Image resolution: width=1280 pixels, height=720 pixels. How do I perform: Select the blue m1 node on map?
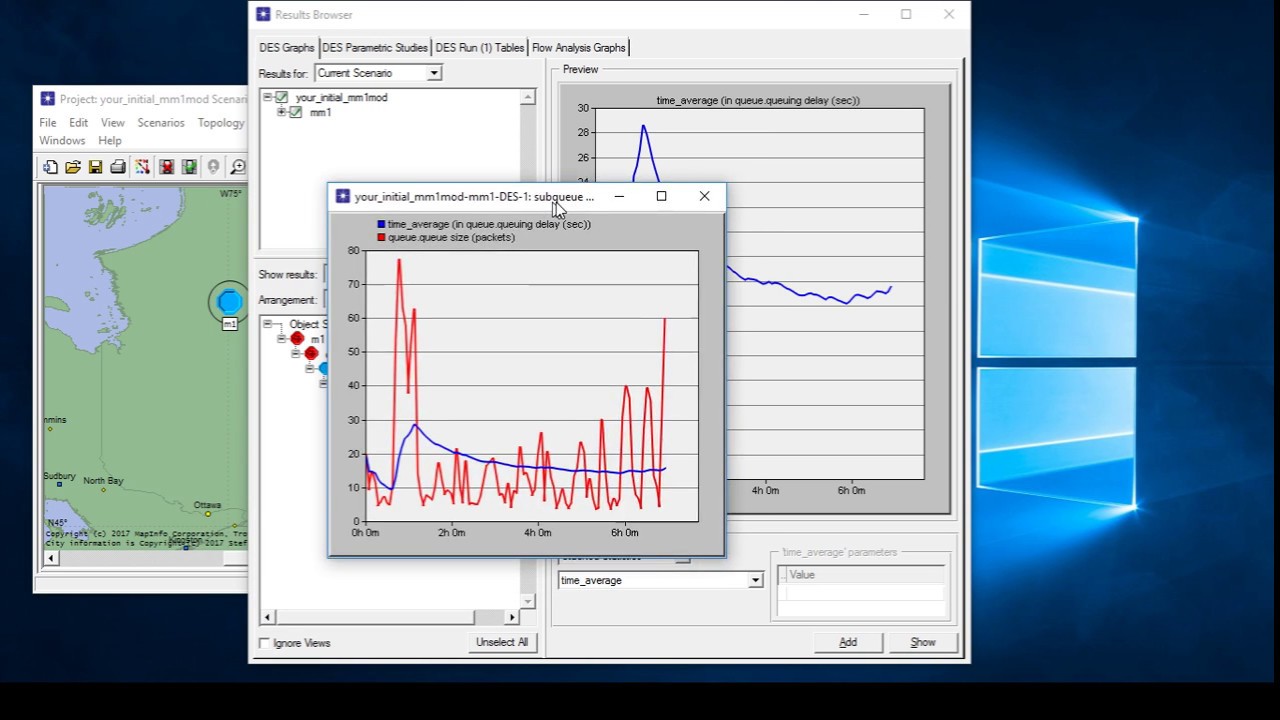pyautogui.click(x=229, y=301)
